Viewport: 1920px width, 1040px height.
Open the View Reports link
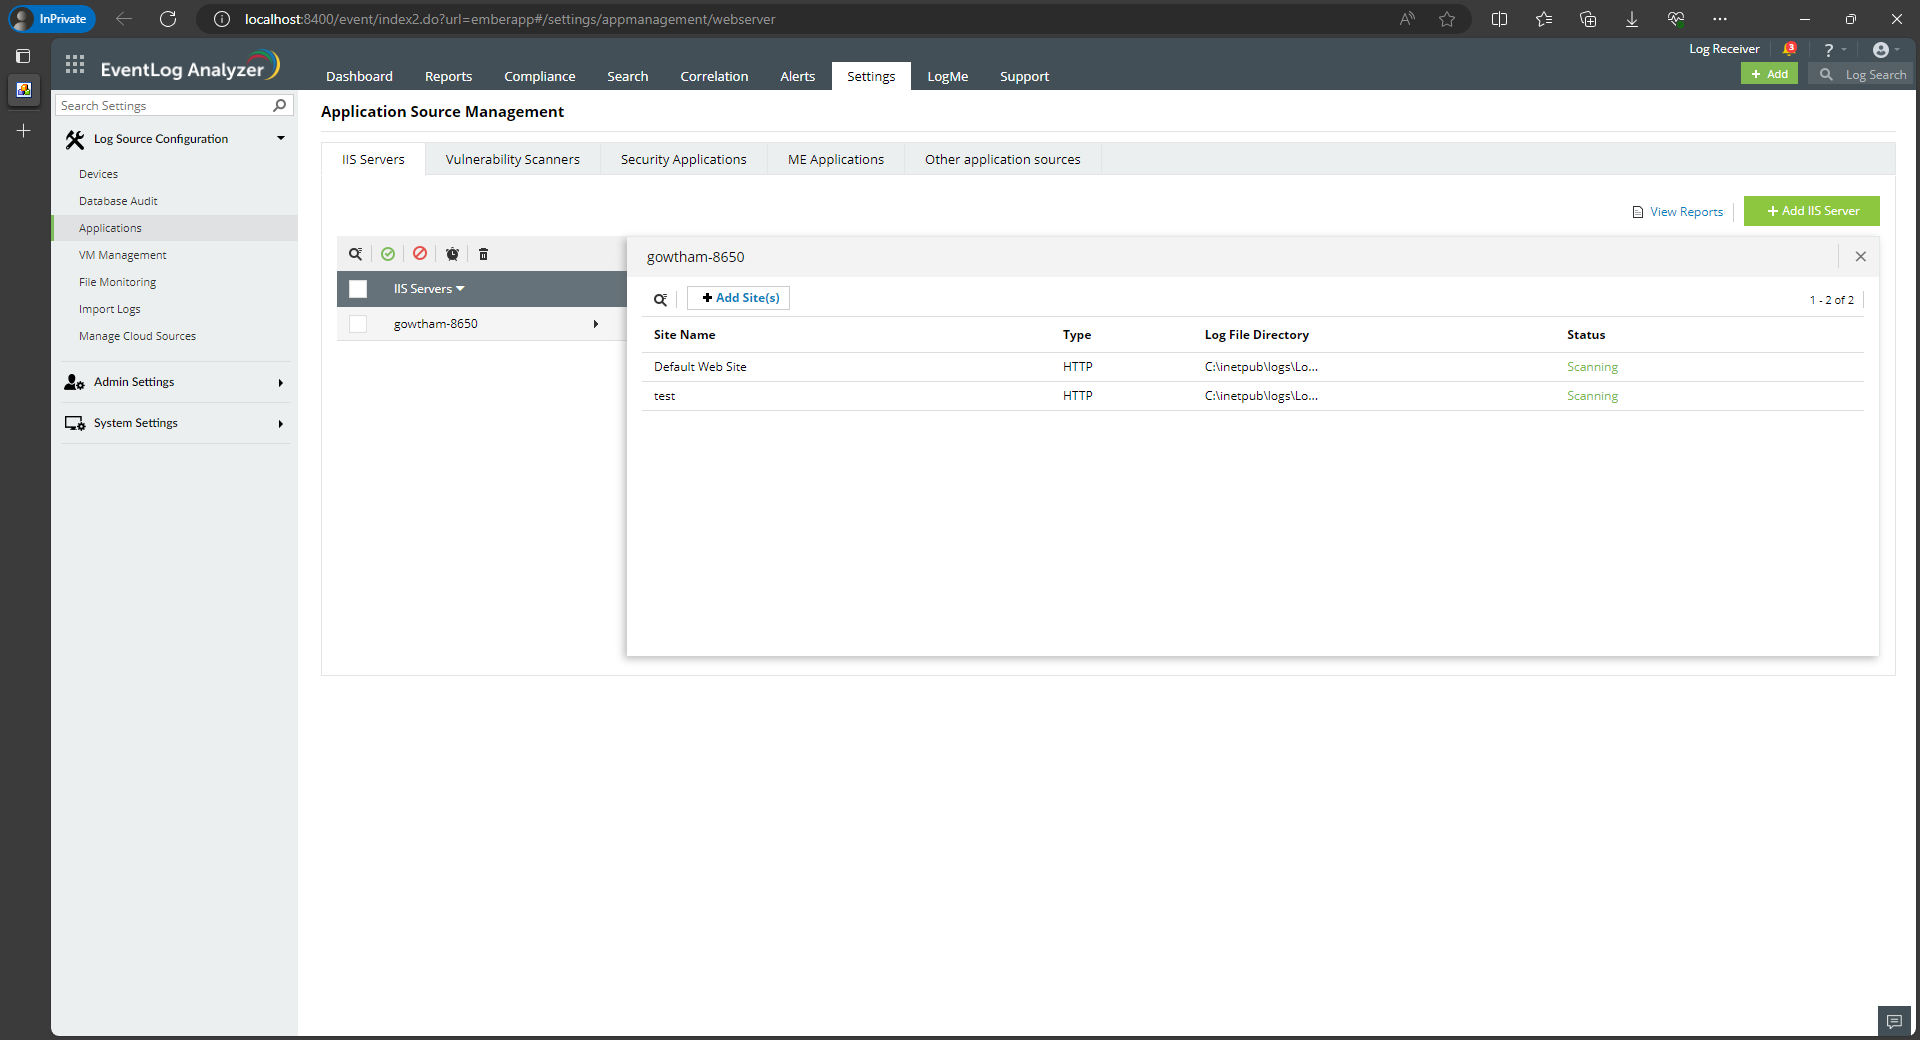coord(1685,212)
